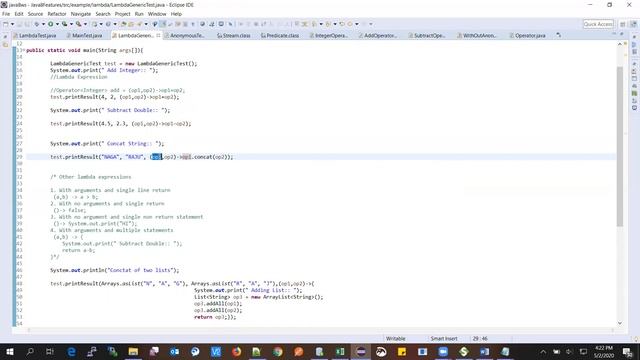Click the Run (green play) toolbar icon
Viewport: 640px width, 360px height.
(x=51, y=24)
